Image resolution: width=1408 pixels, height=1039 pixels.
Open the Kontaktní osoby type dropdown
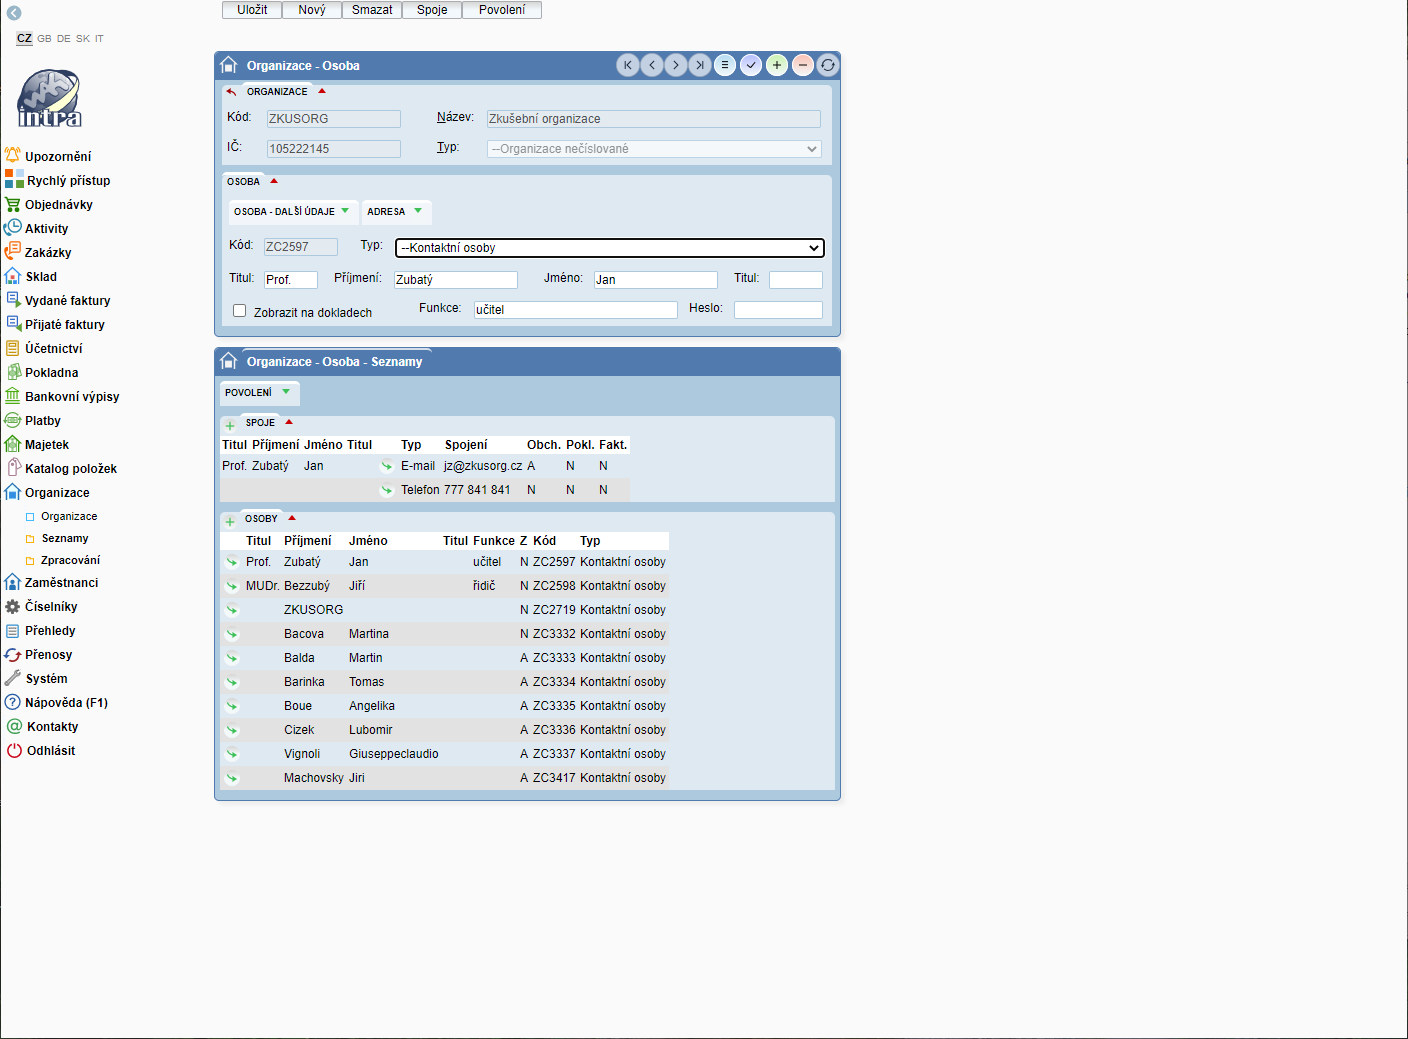[610, 248]
